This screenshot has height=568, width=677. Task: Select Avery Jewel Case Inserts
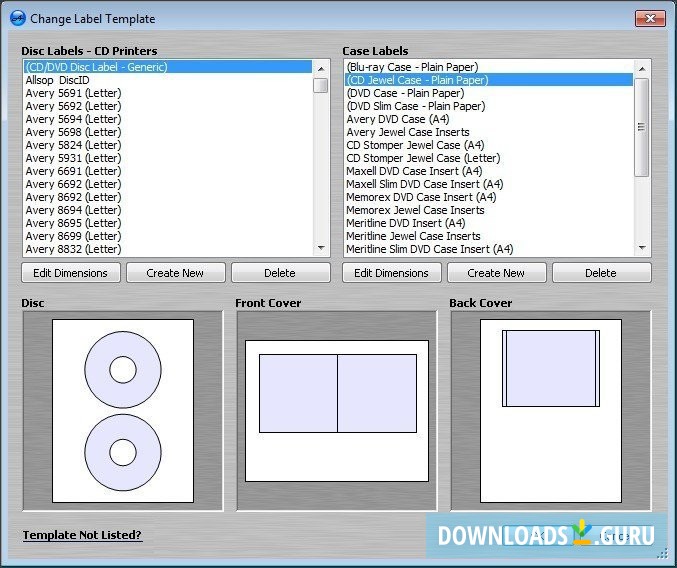pos(489,132)
